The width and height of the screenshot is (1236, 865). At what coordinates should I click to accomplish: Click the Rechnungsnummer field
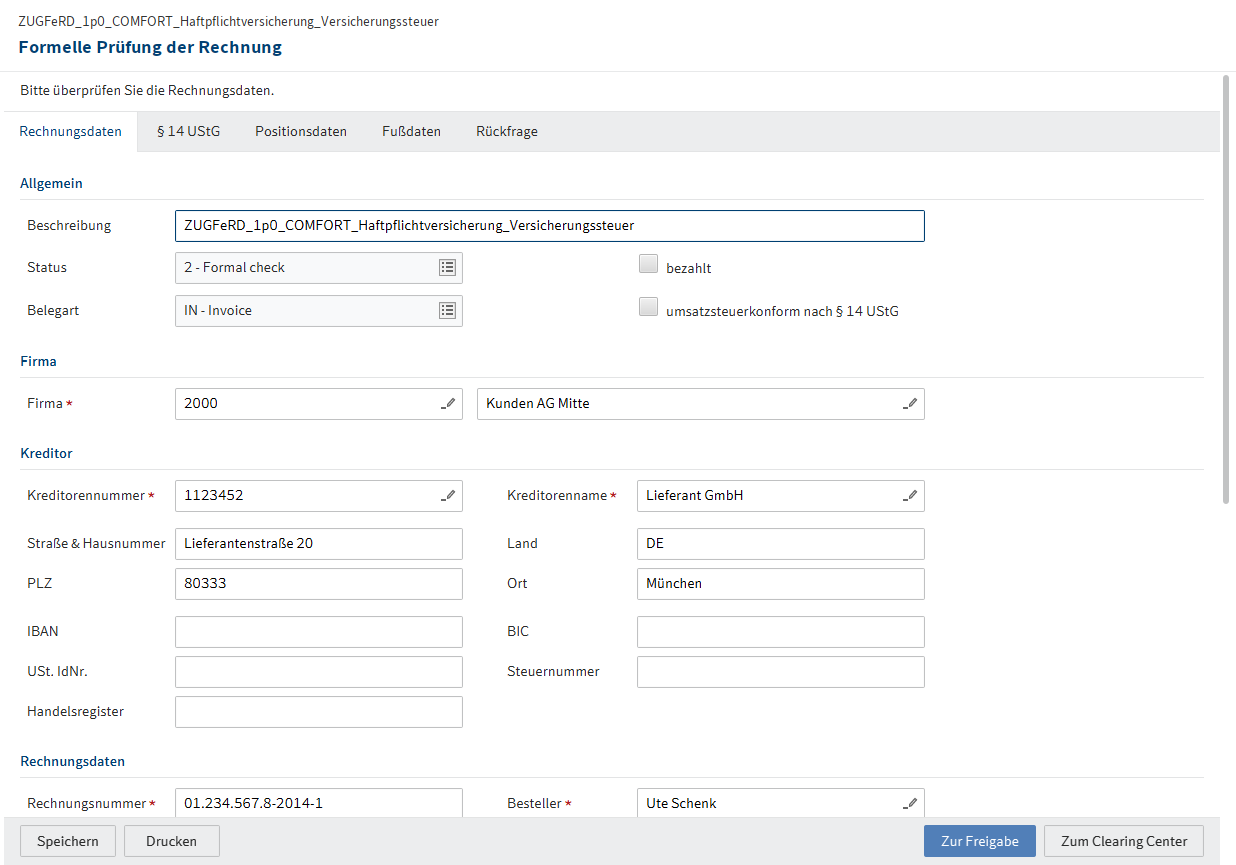[x=319, y=803]
